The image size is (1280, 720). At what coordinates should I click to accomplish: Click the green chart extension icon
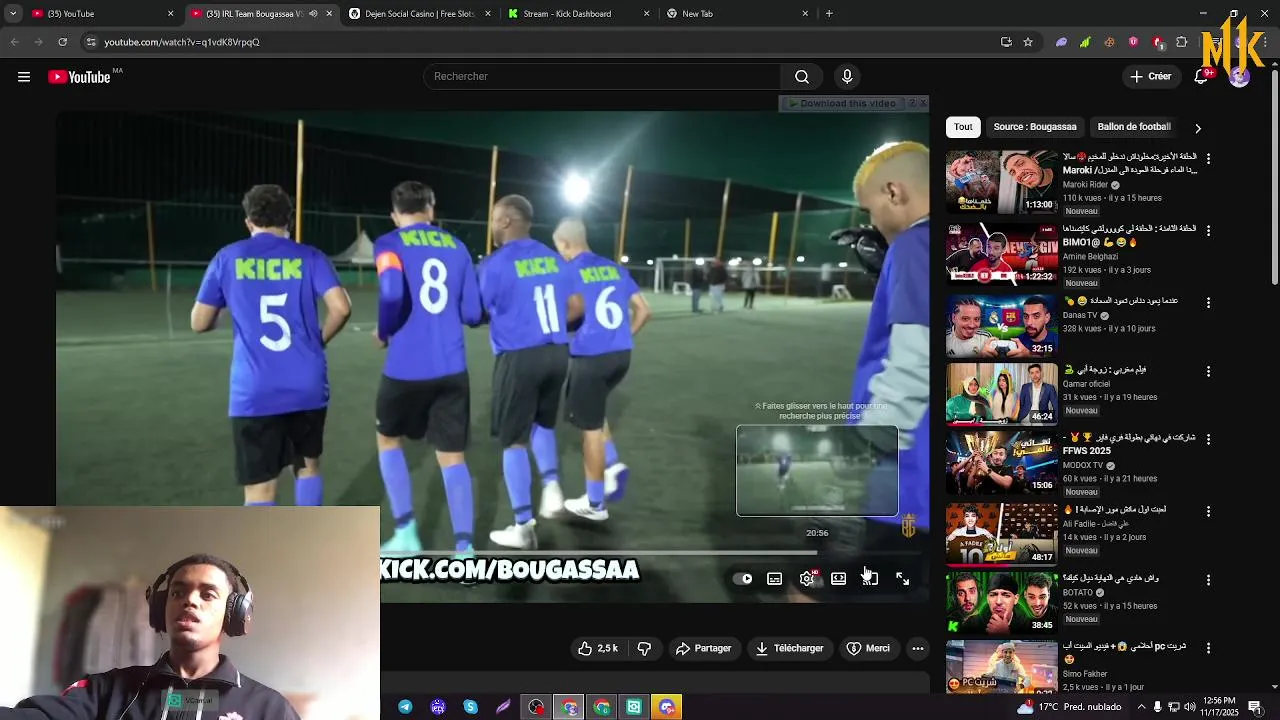pyautogui.click(x=1085, y=42)
